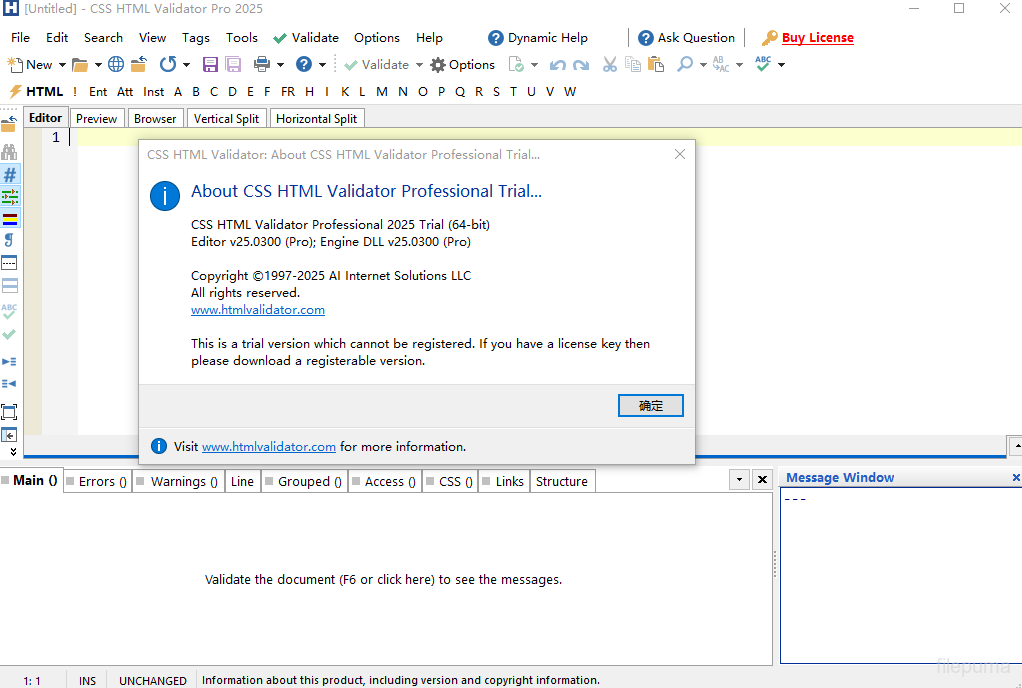This screenshot has height=688, width=1022.
Task: Click the scissors Cut icon
Action: [610, 65]
